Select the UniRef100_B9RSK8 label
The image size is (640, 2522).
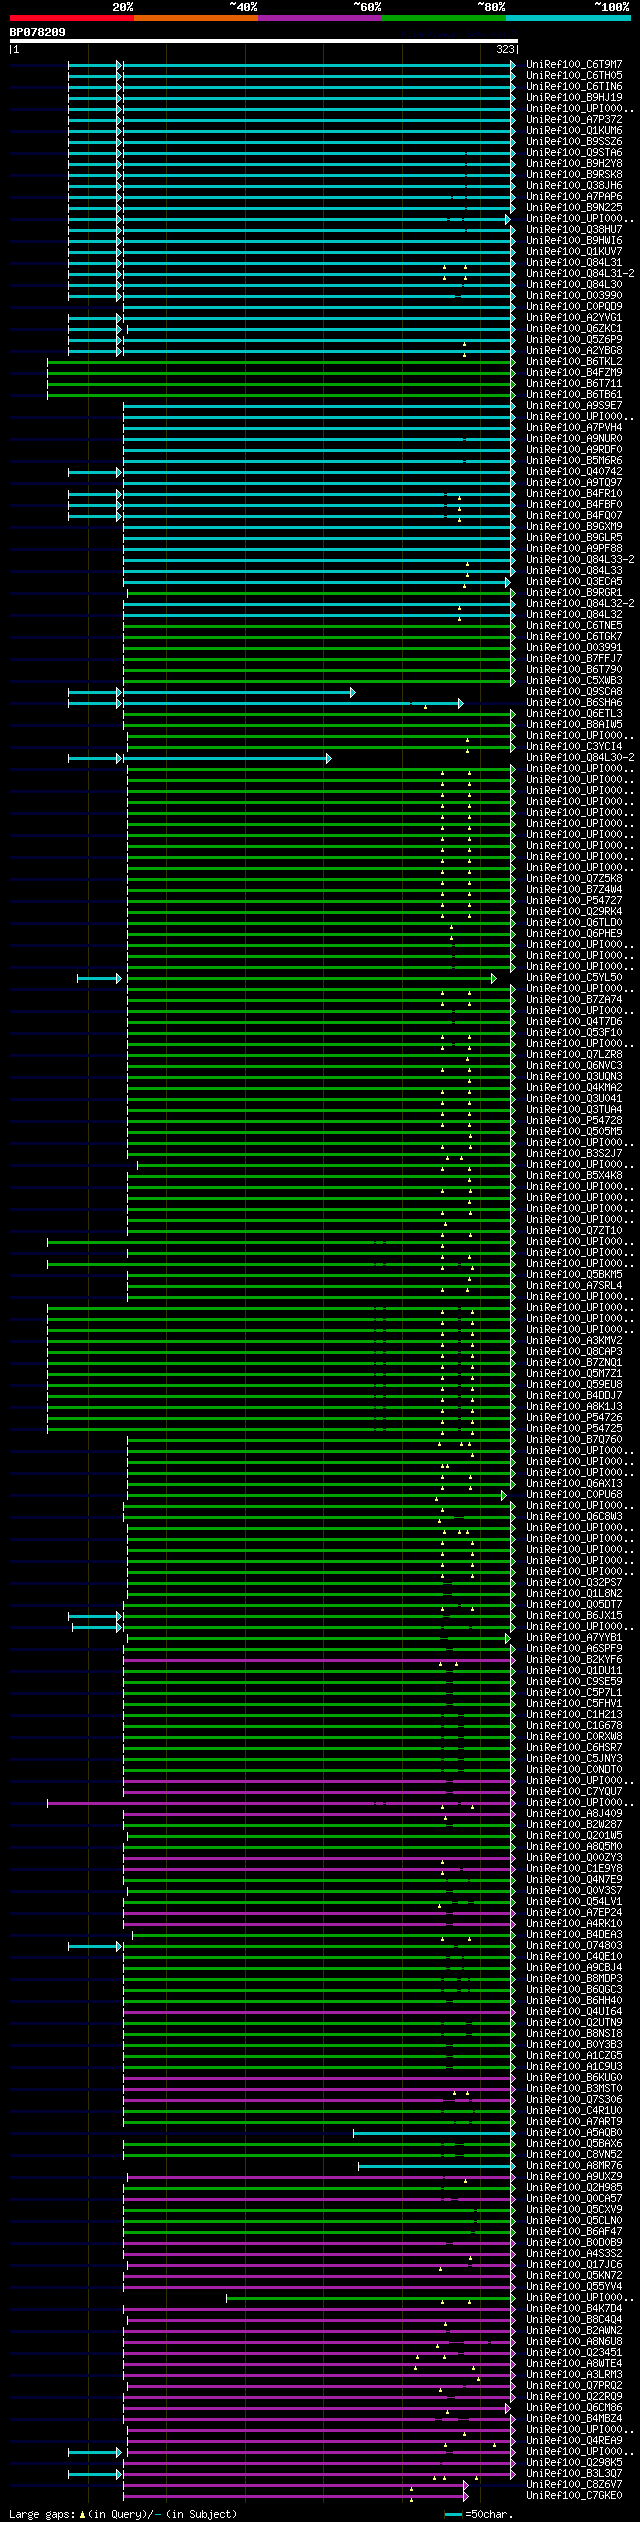pos(574,175)
